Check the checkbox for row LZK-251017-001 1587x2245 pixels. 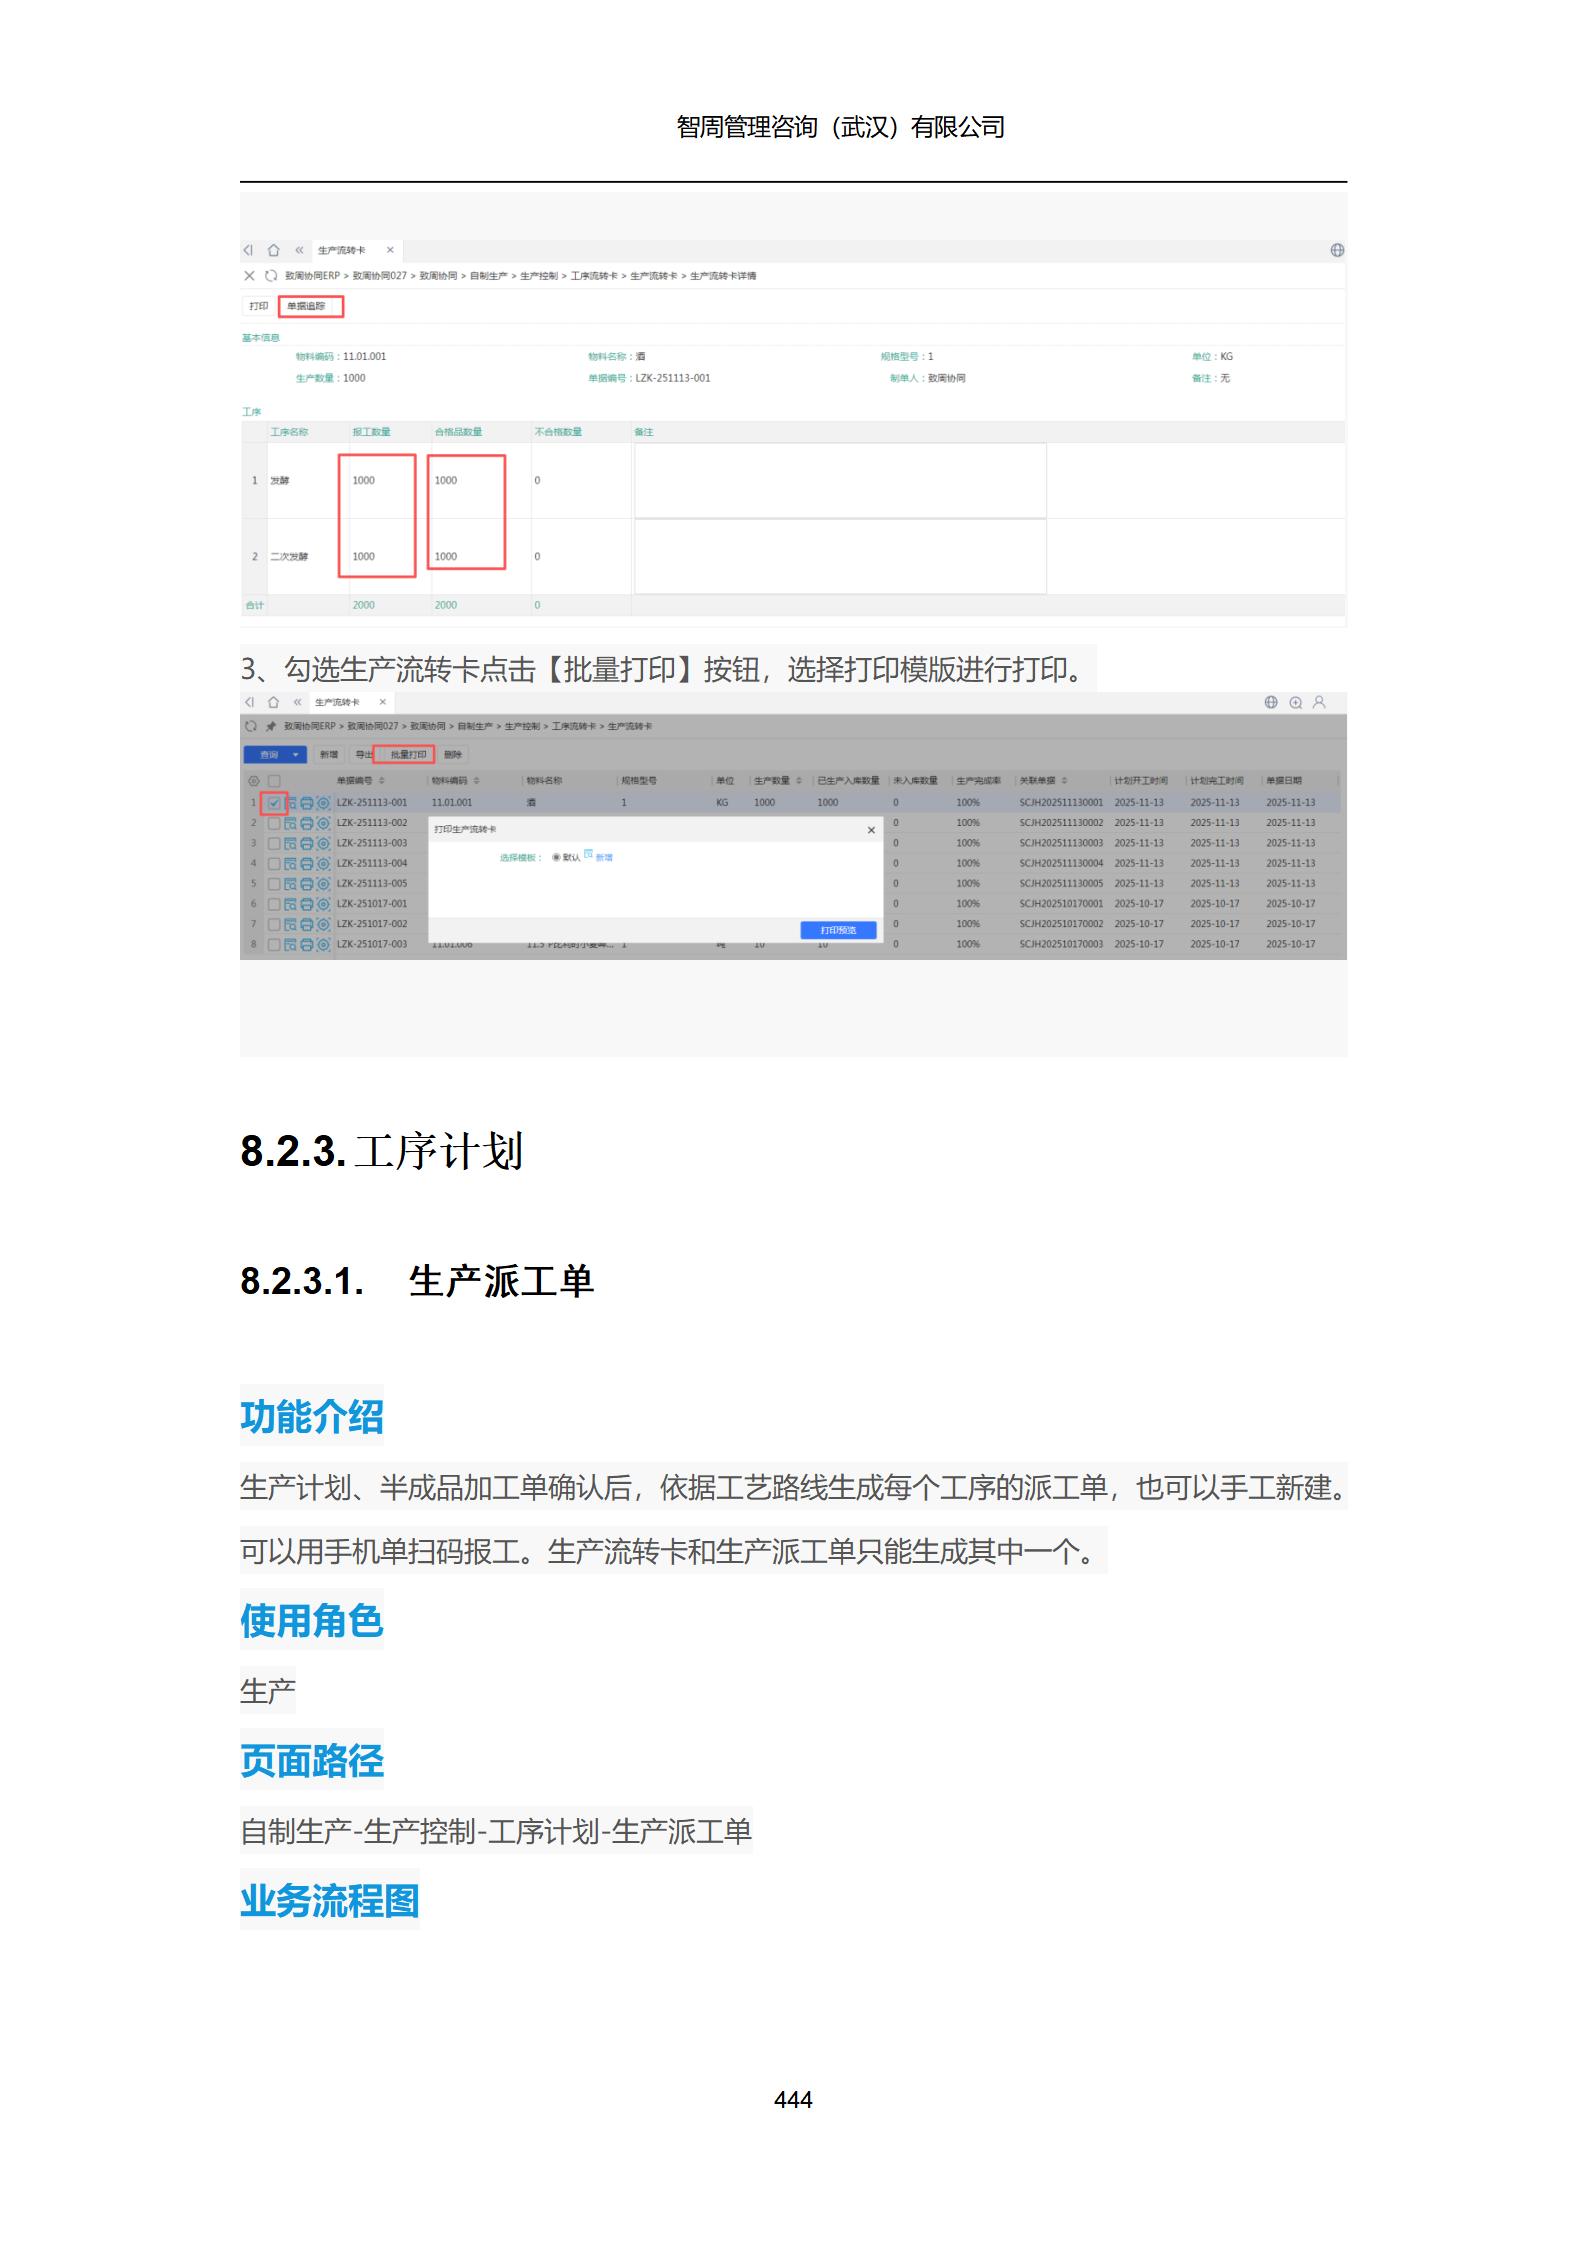click(x=274, y=904)
